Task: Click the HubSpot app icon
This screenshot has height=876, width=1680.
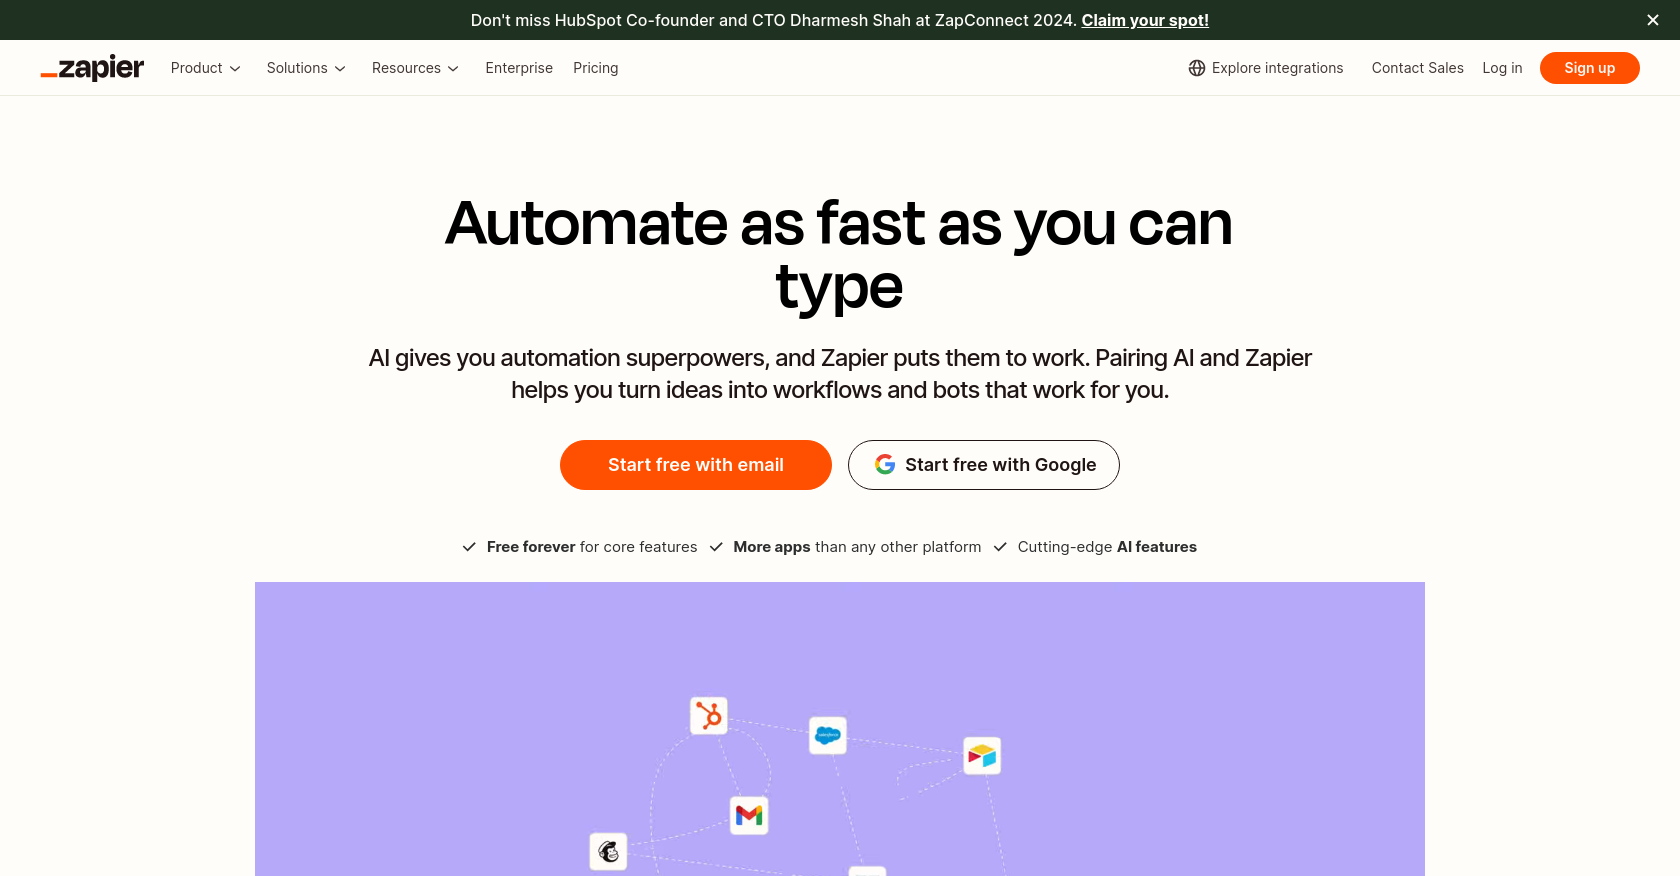Action: click(709, 716)
